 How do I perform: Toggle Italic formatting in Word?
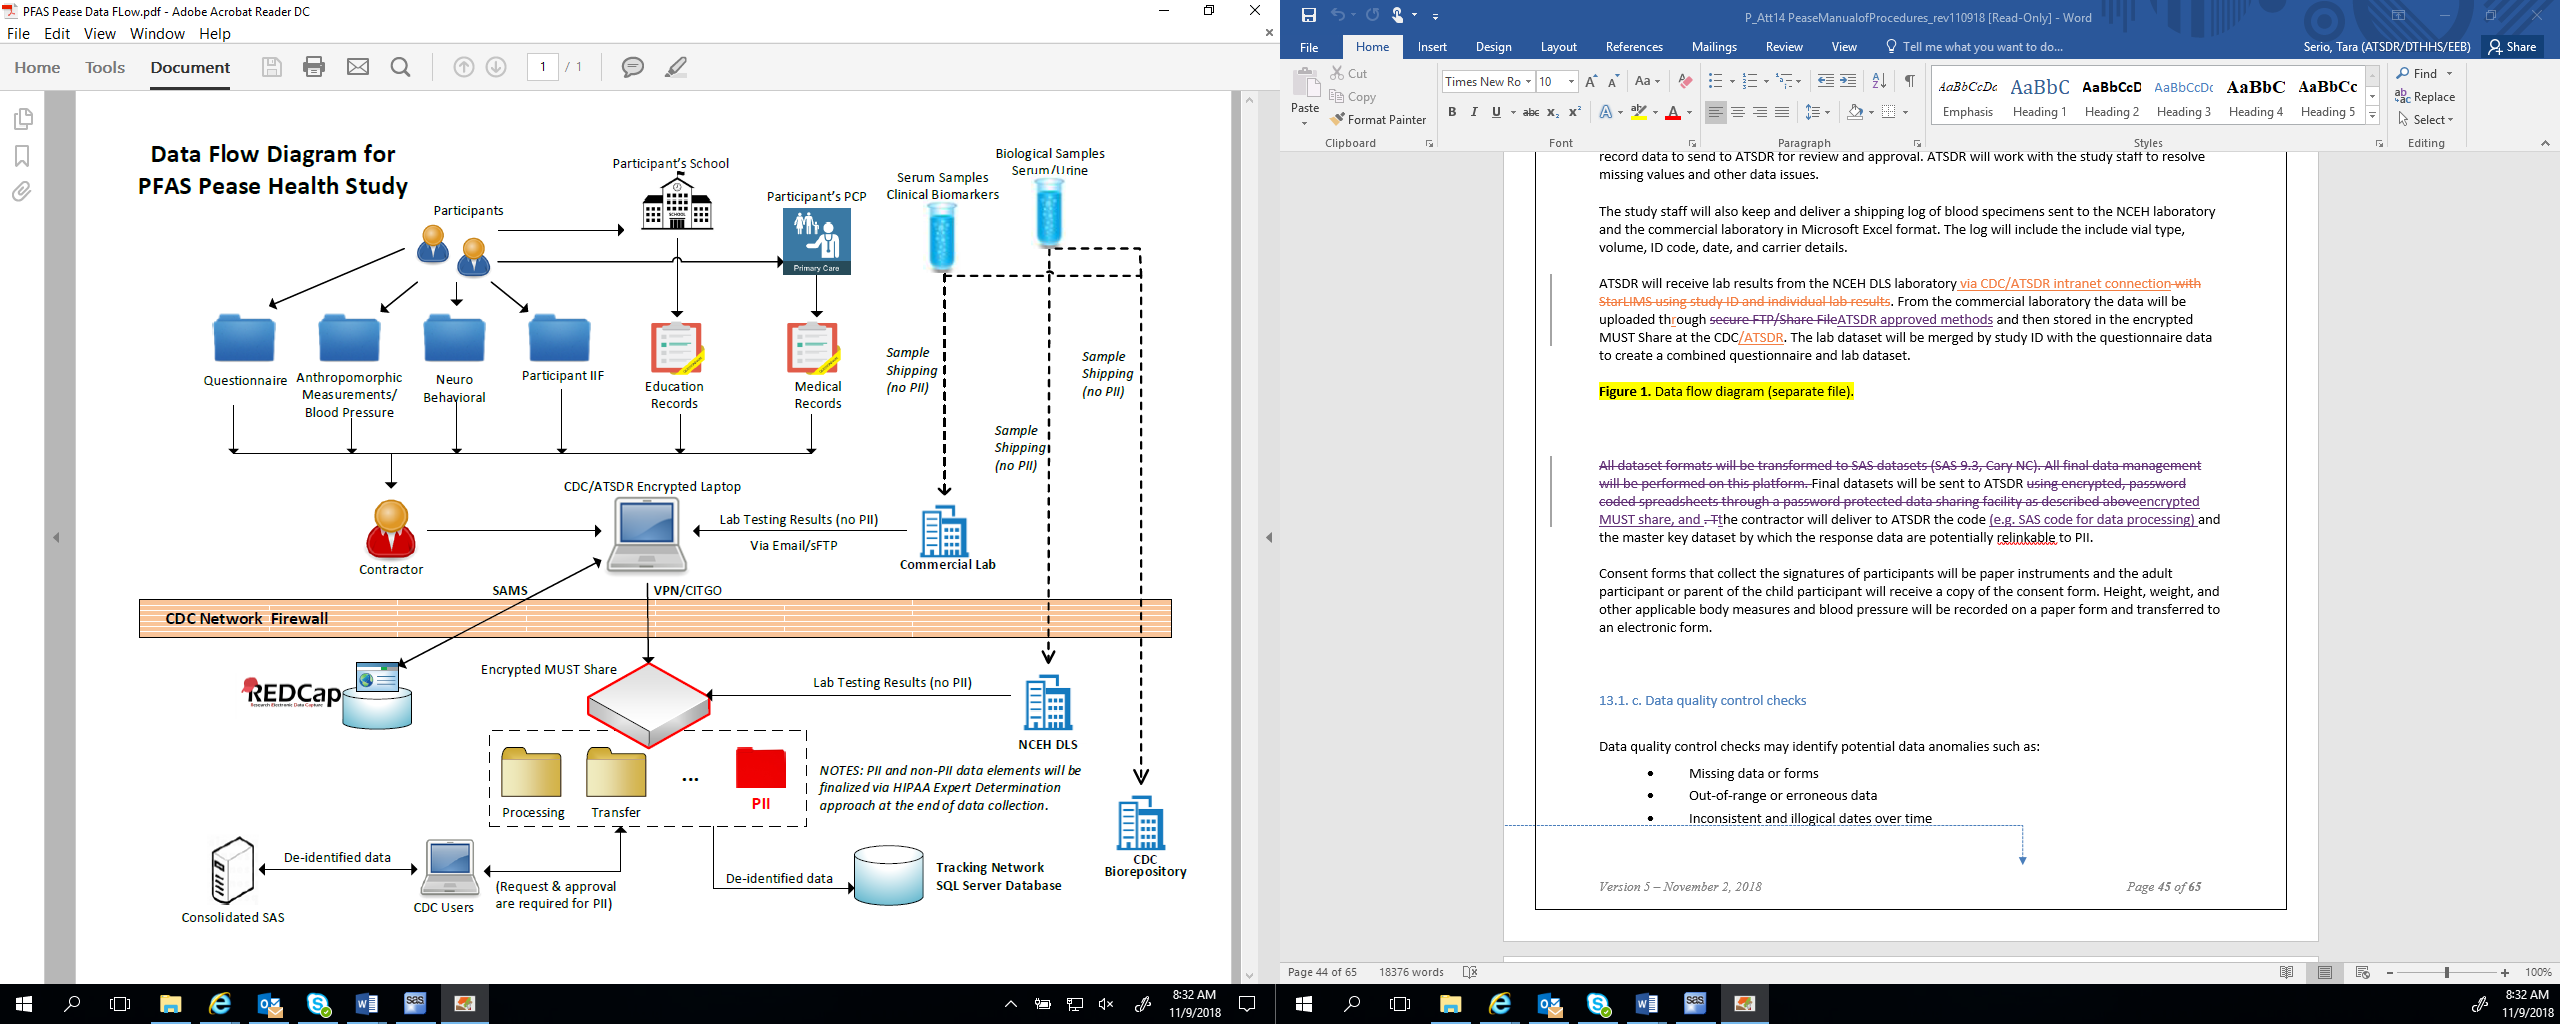(x=1474, y=112)
